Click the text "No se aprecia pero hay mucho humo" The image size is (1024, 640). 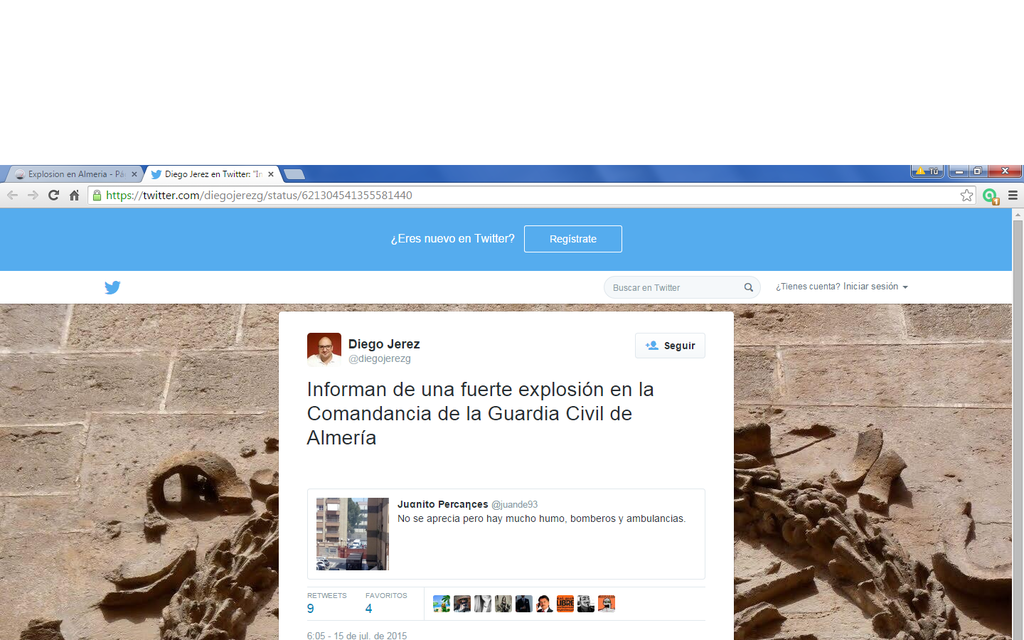pyautogui.click(x=481, y=519)
